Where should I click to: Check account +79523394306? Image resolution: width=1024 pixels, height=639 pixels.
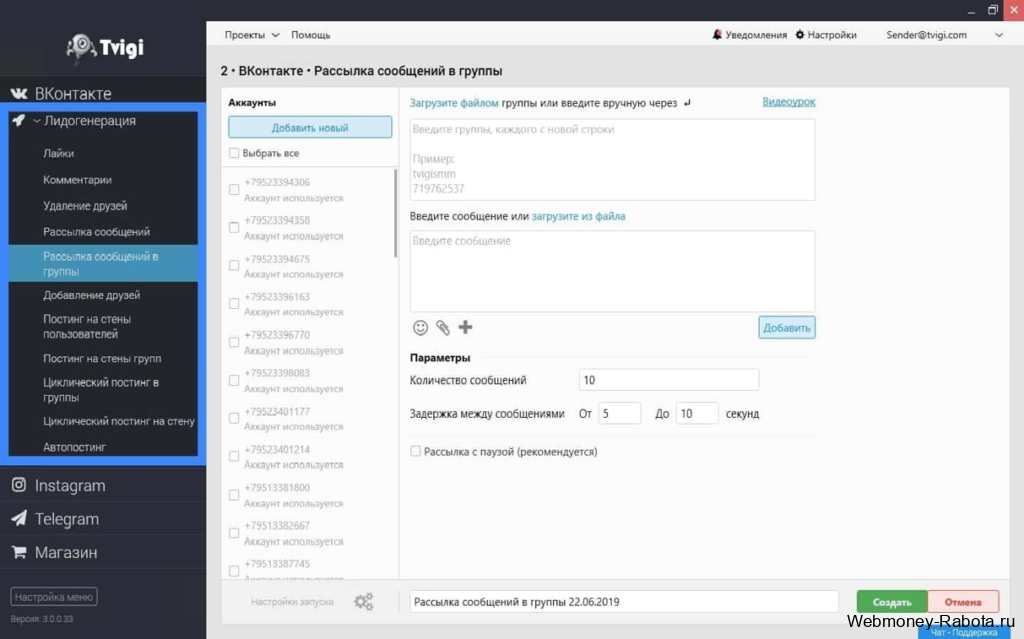pyautogui.click(x=234, y=189)
